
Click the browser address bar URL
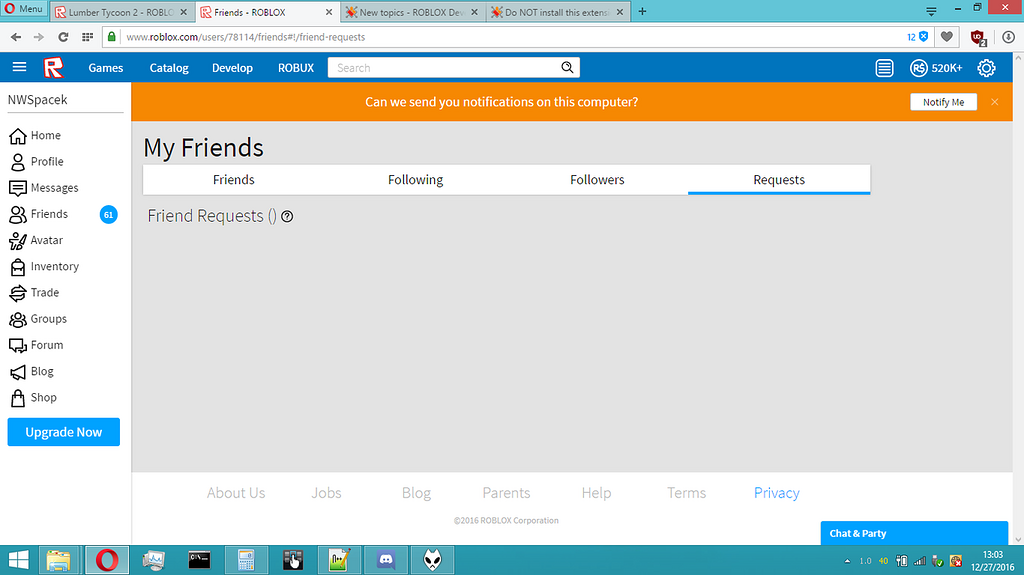coord(246,37)
